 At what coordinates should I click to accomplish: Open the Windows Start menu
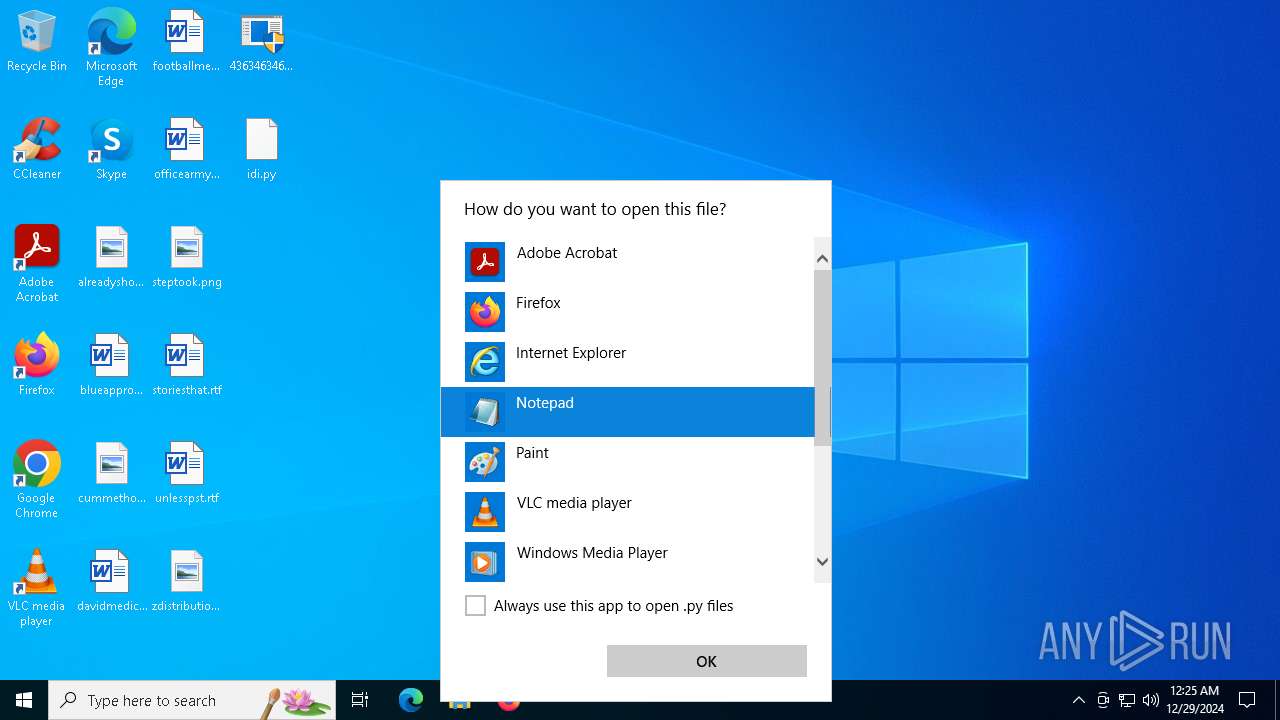pyautogui.click(x=24, y=700)
